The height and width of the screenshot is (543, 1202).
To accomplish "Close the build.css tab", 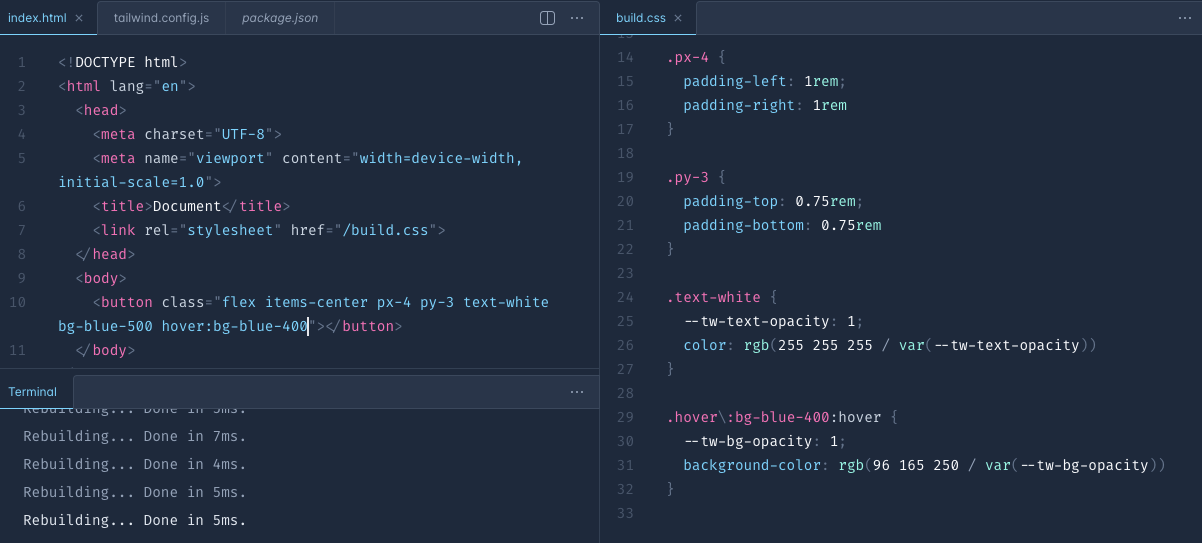I will click(x=678, y=18).
